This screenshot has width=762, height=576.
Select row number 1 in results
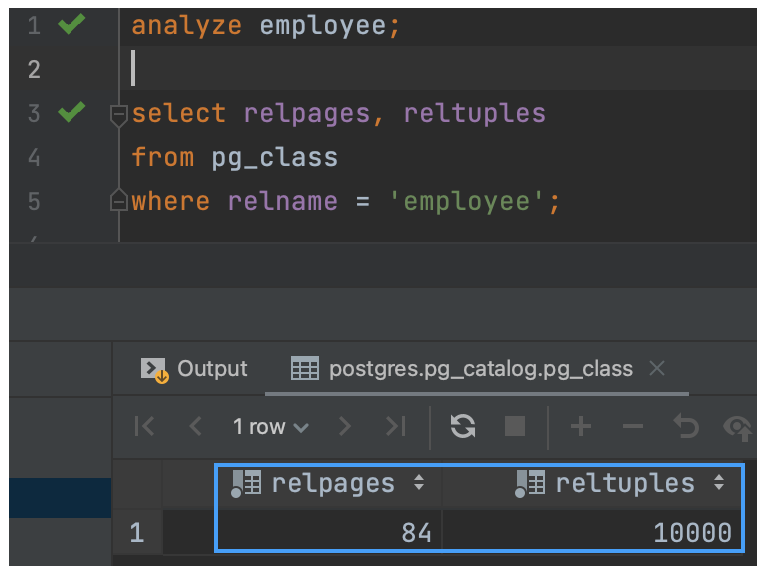[x=137, y=532]
